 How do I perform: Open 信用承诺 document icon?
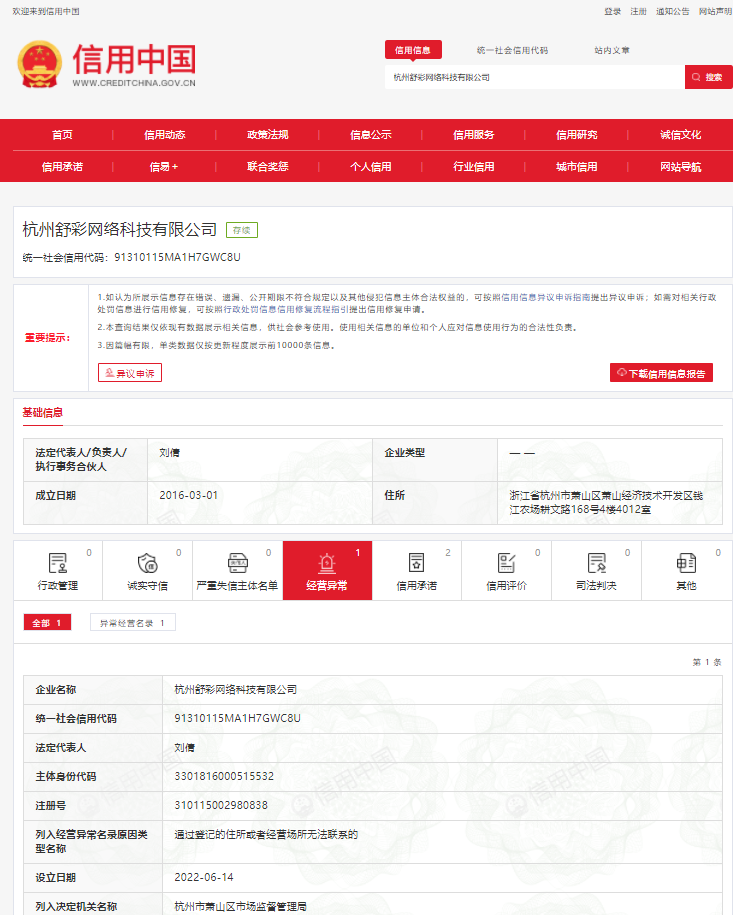pos(417,563)
